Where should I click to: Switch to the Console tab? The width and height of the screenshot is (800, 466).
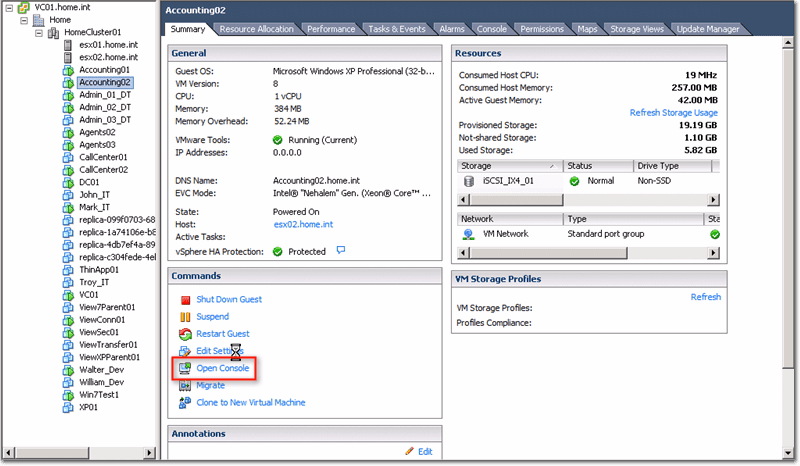tap(492, 29)
